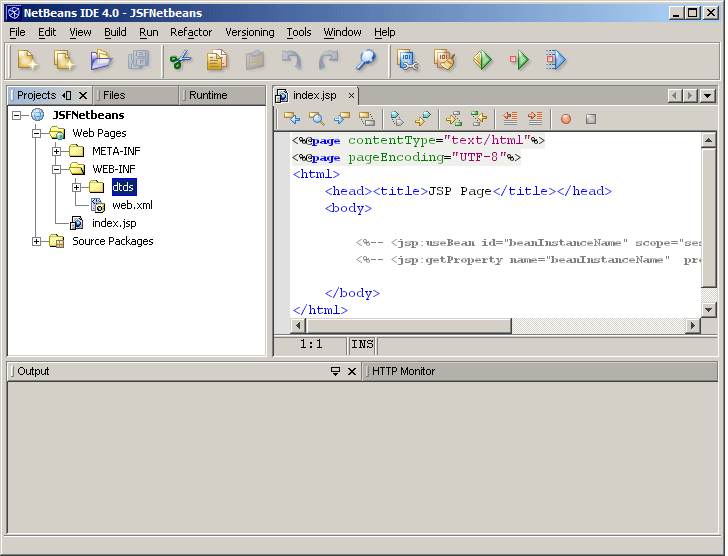Viewport: 728px width, 556px height.
Task: Click the Output tab label
Action: pyautogui.click(x=33, y=371)
